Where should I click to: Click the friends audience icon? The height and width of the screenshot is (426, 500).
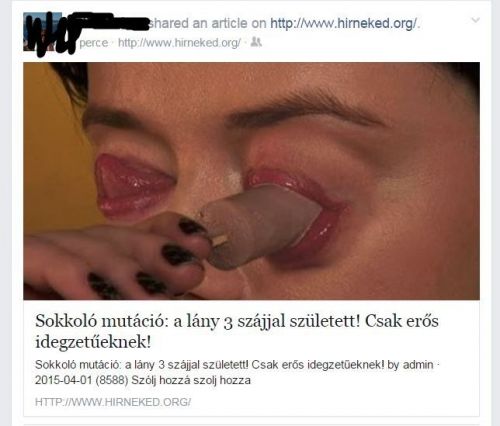pyautogui.click(x=256, y=42)
